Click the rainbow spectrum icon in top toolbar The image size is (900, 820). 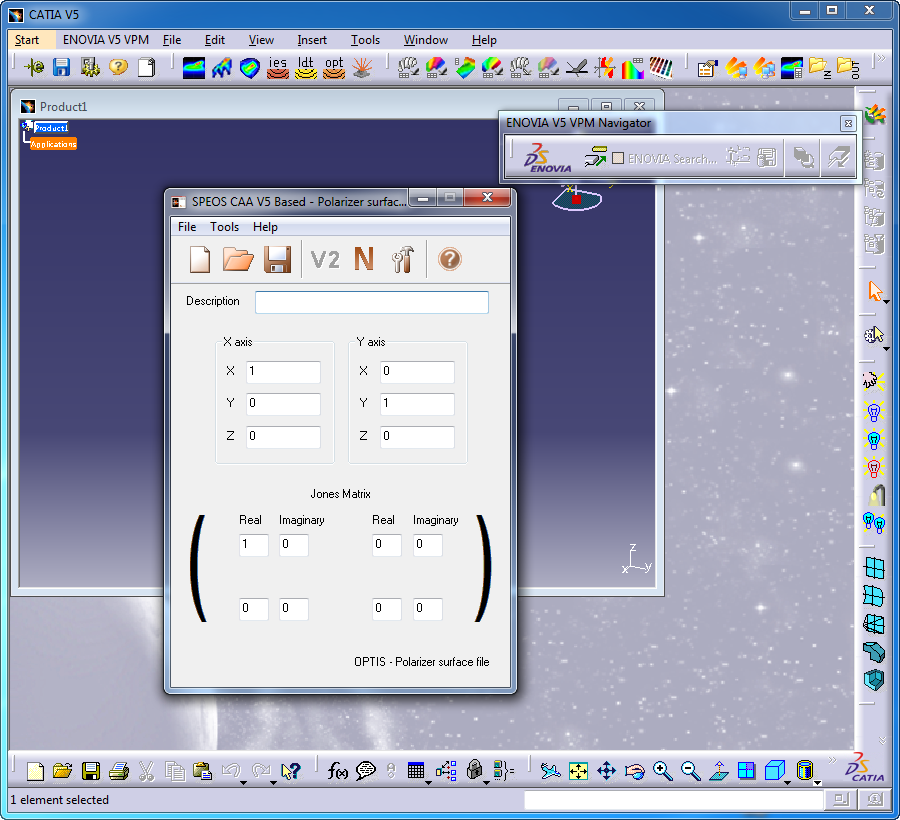pos(632,68)
